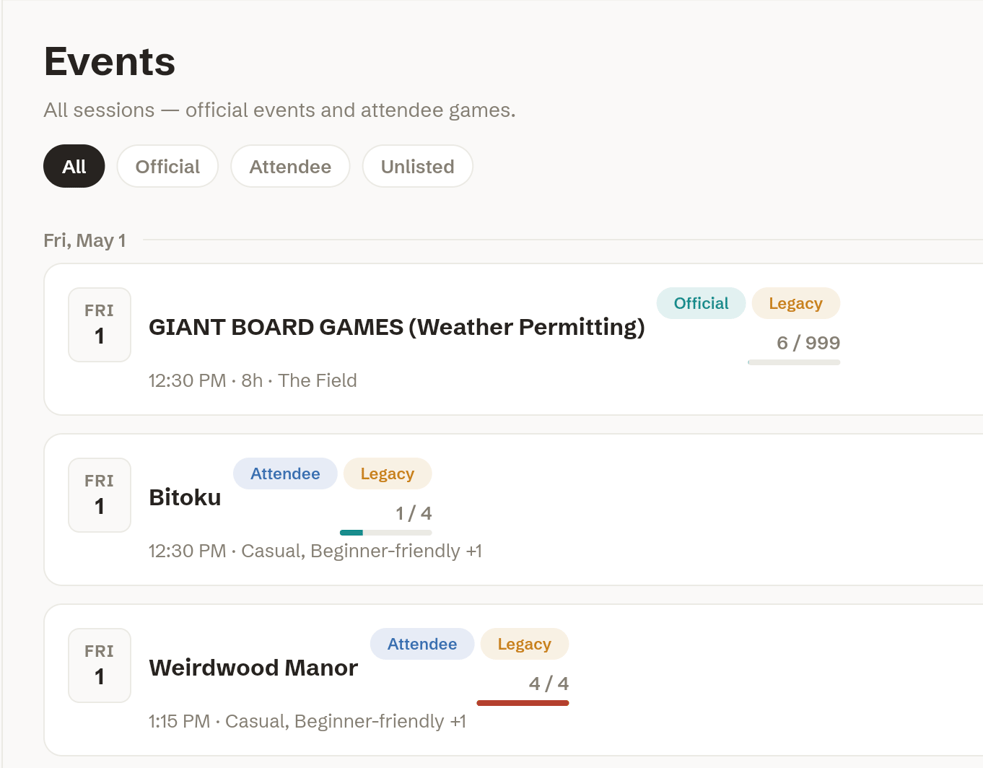Click the Legacy badge on GIANT BOARD GAMES

click(796, 303)
